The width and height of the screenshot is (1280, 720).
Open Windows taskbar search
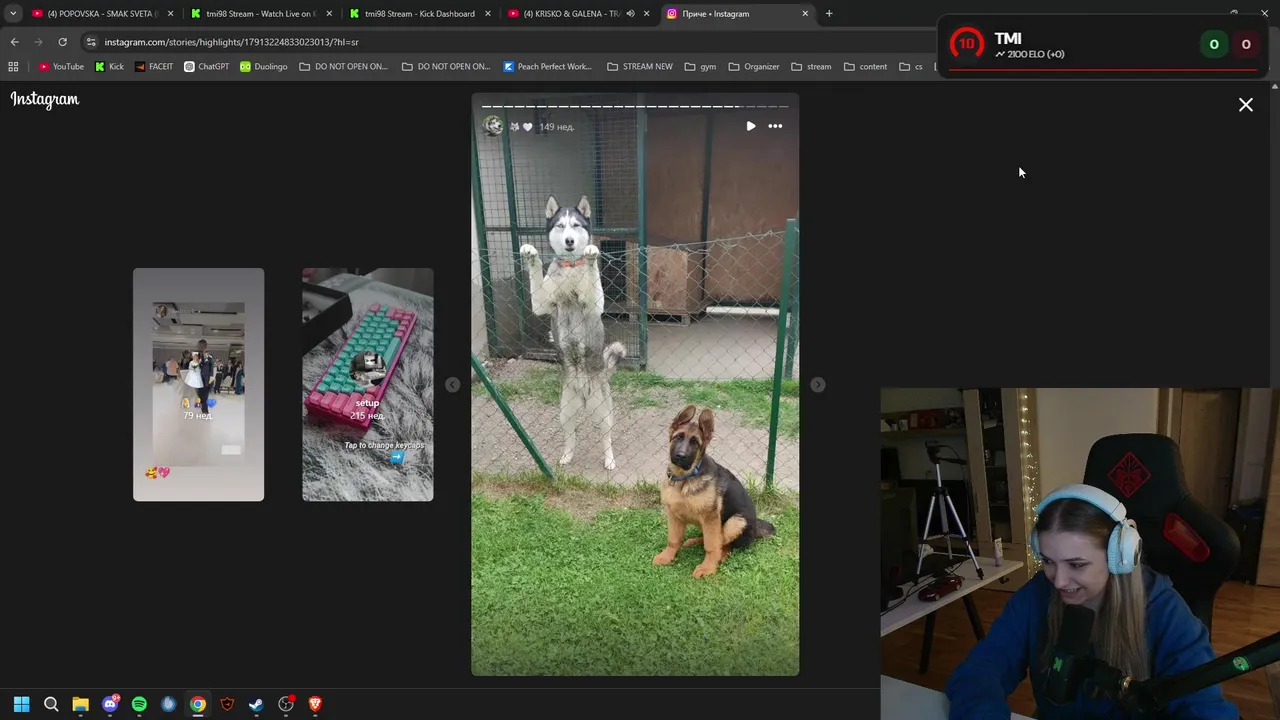point(51,704)
